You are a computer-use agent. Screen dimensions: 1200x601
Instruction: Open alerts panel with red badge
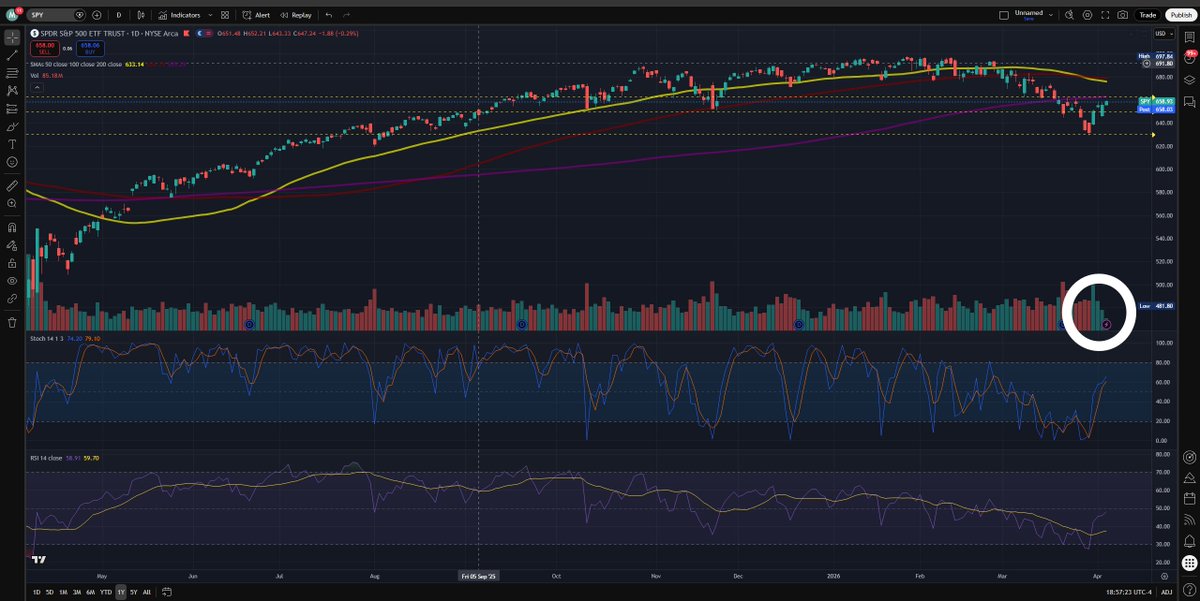click(1190, 58)
